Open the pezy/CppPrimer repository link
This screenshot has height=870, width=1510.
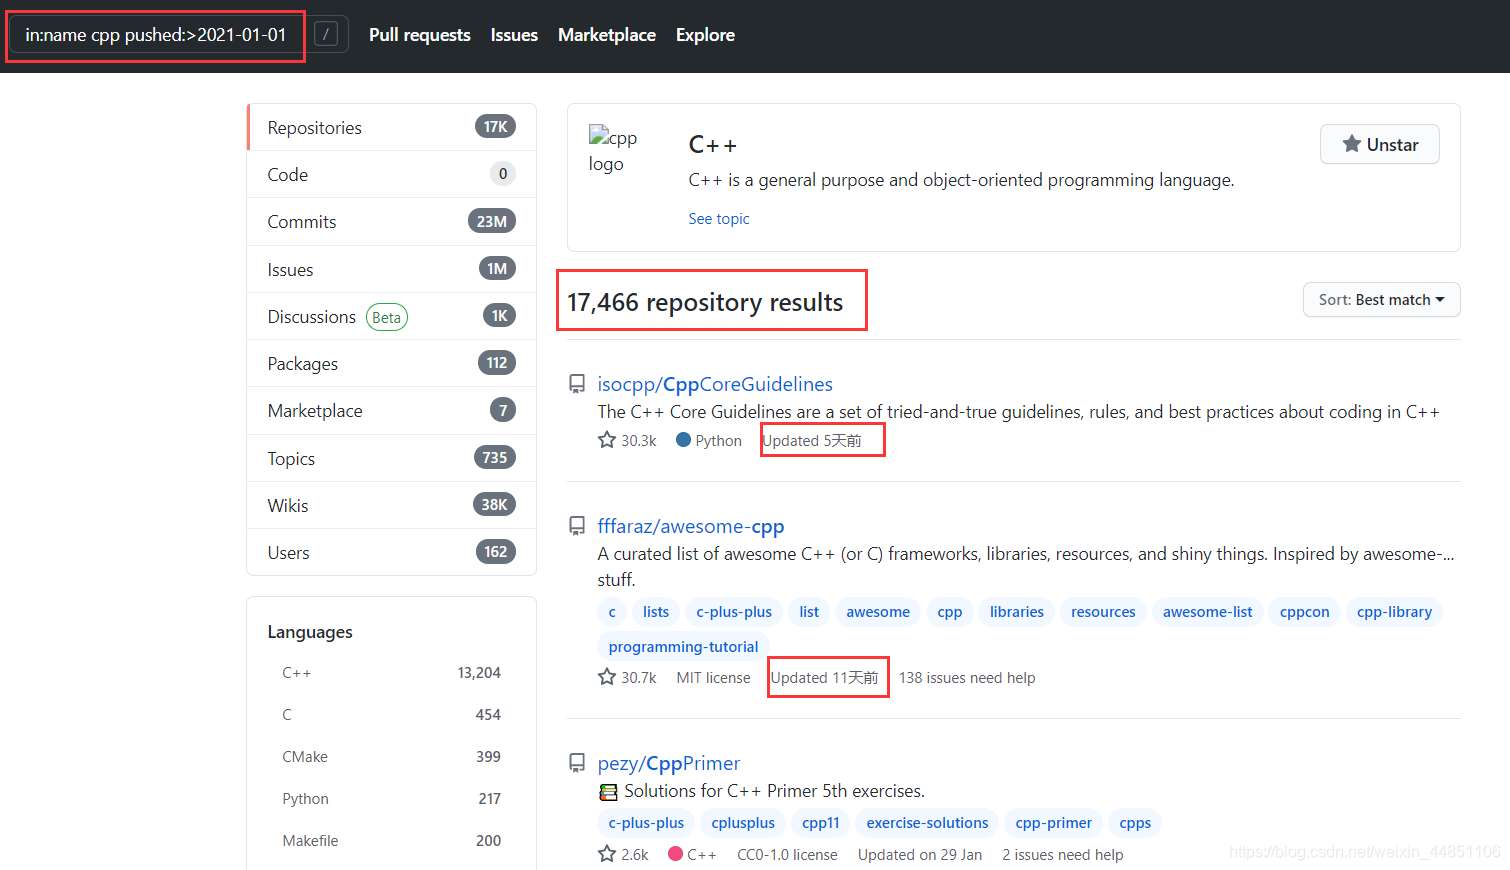[x=669, y=763]
